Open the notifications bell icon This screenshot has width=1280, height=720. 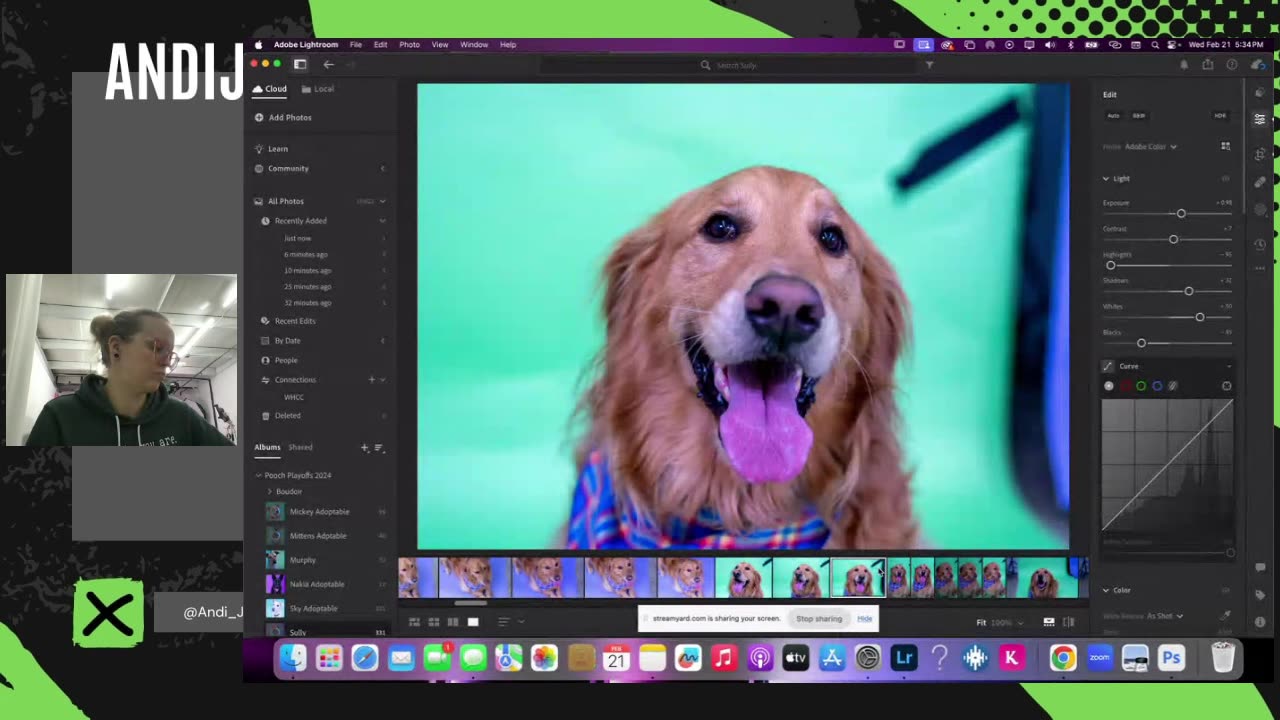1184,65
